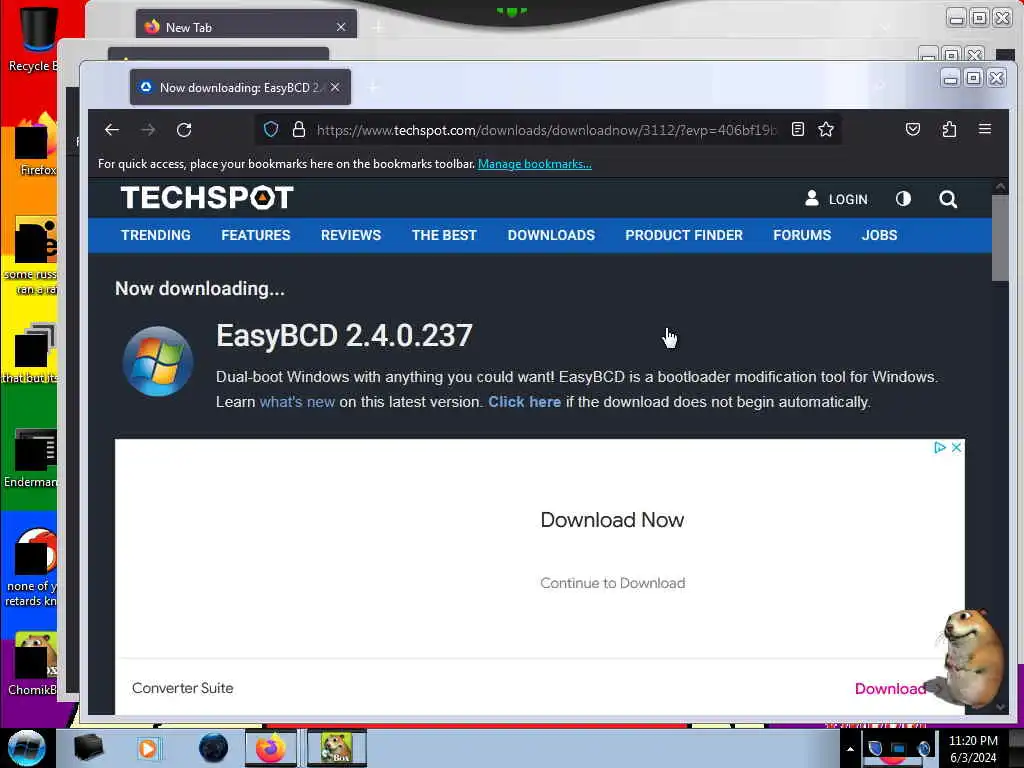Click the TechSpot logo
Screen dimensions: 1024x768
tap(207, 198)
